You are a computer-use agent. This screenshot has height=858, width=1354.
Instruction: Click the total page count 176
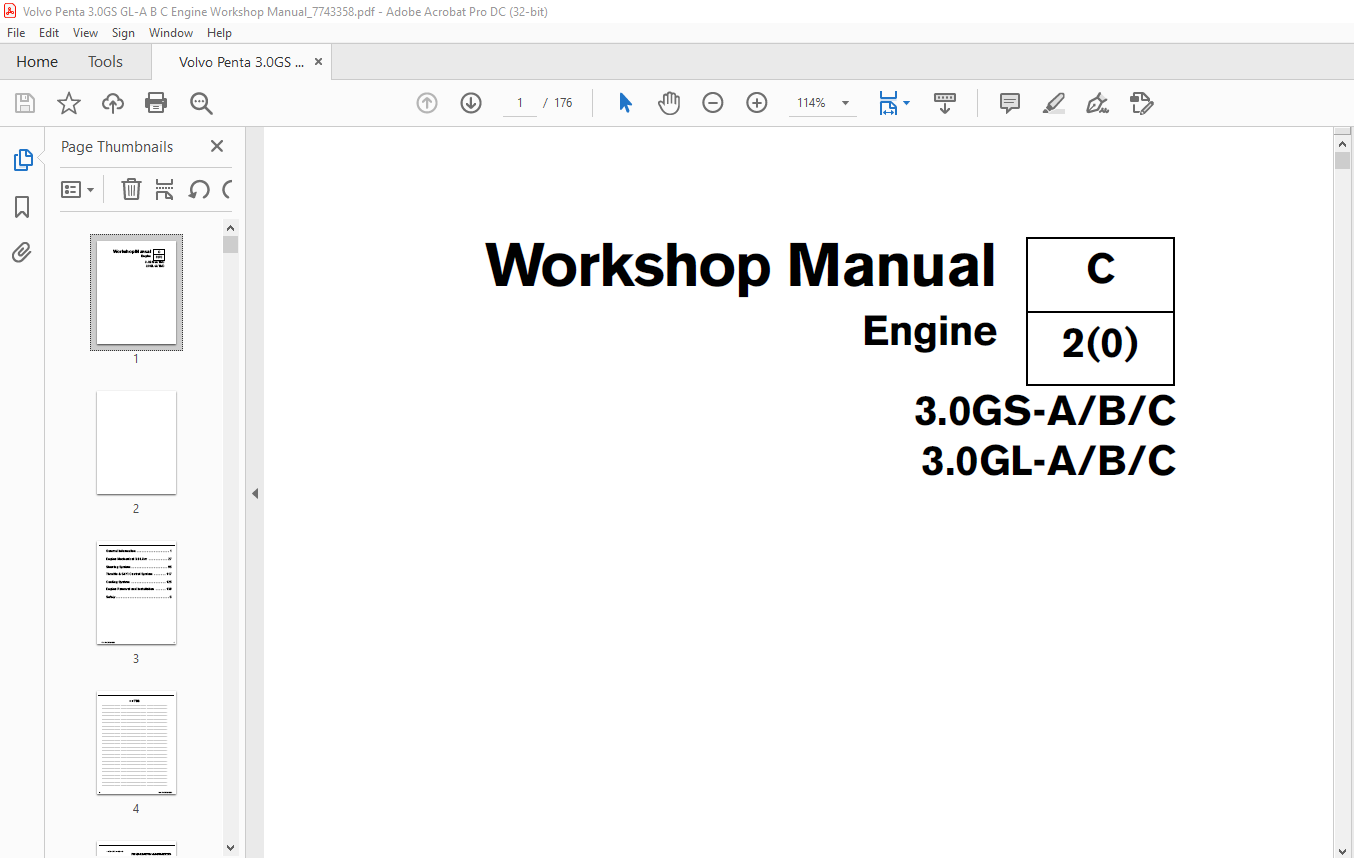(x=563, y=103)
